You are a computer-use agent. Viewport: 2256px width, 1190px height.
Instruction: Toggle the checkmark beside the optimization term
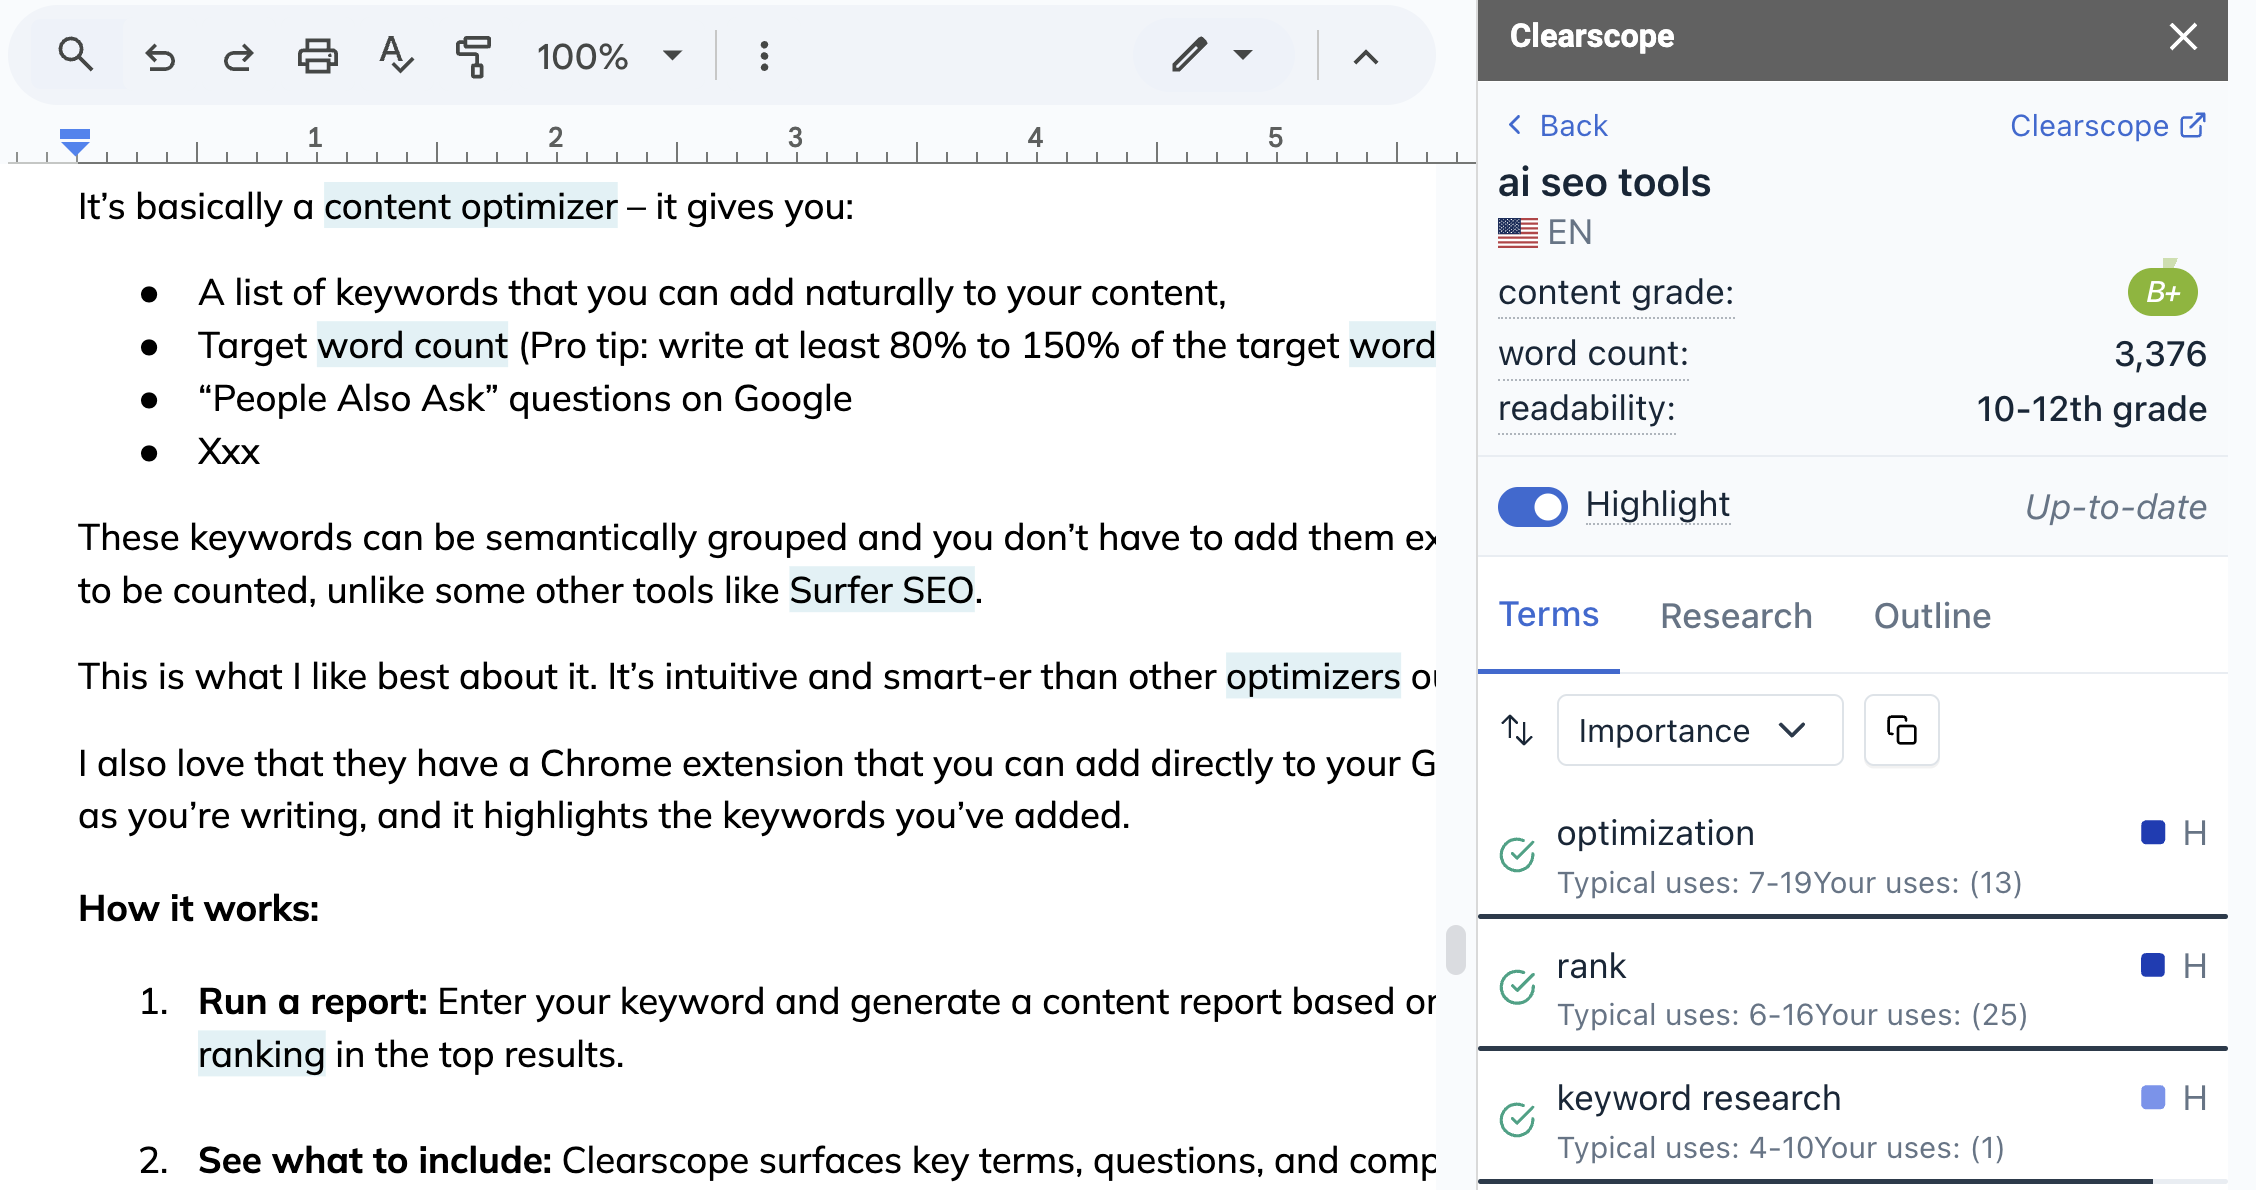tap(1516, 855)
